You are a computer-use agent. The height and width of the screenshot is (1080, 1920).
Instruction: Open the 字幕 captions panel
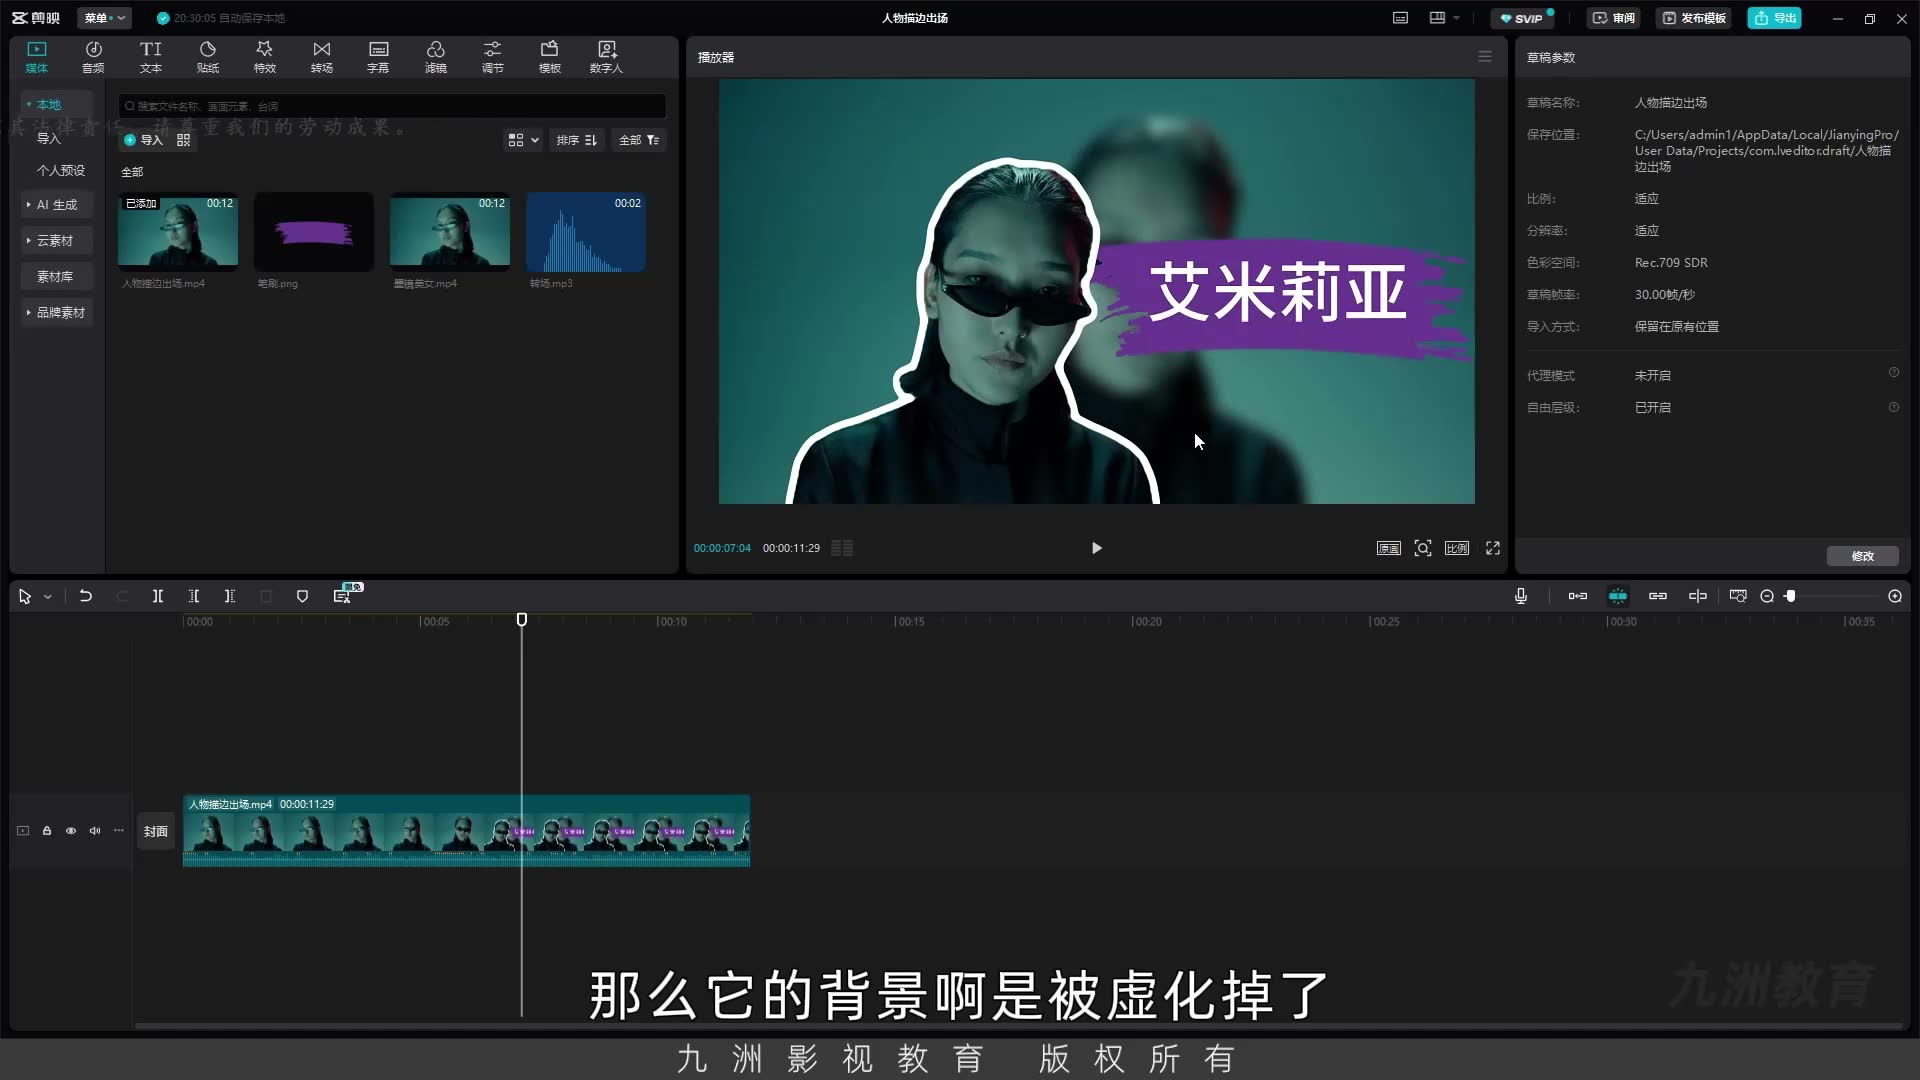pos(378,57)
